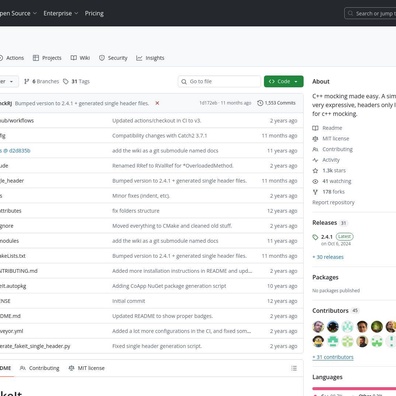Click the stars icon in About
396x396 pixels.
[315, 171]
